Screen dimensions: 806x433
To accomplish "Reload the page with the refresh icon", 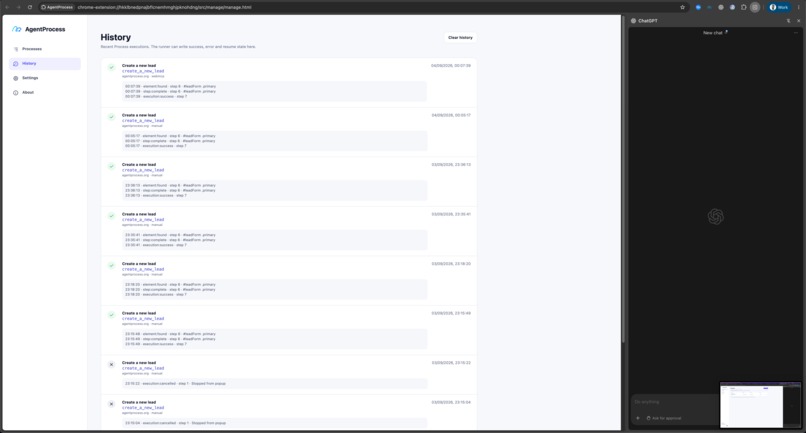I will (x=30, y=7).
